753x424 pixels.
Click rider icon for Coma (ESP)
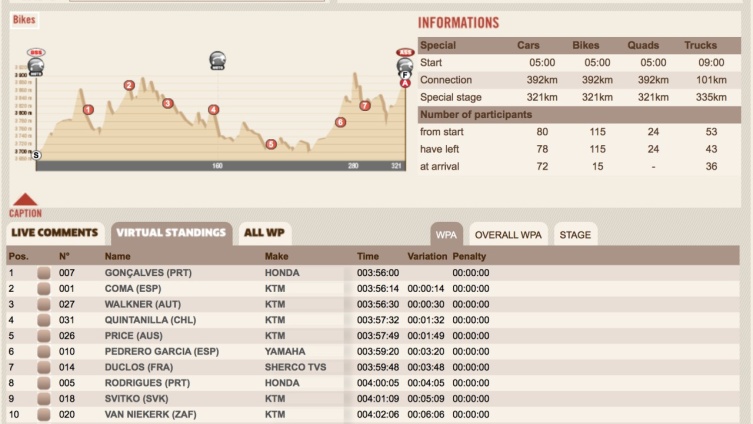pyautogui.click(x=44, y=289)
